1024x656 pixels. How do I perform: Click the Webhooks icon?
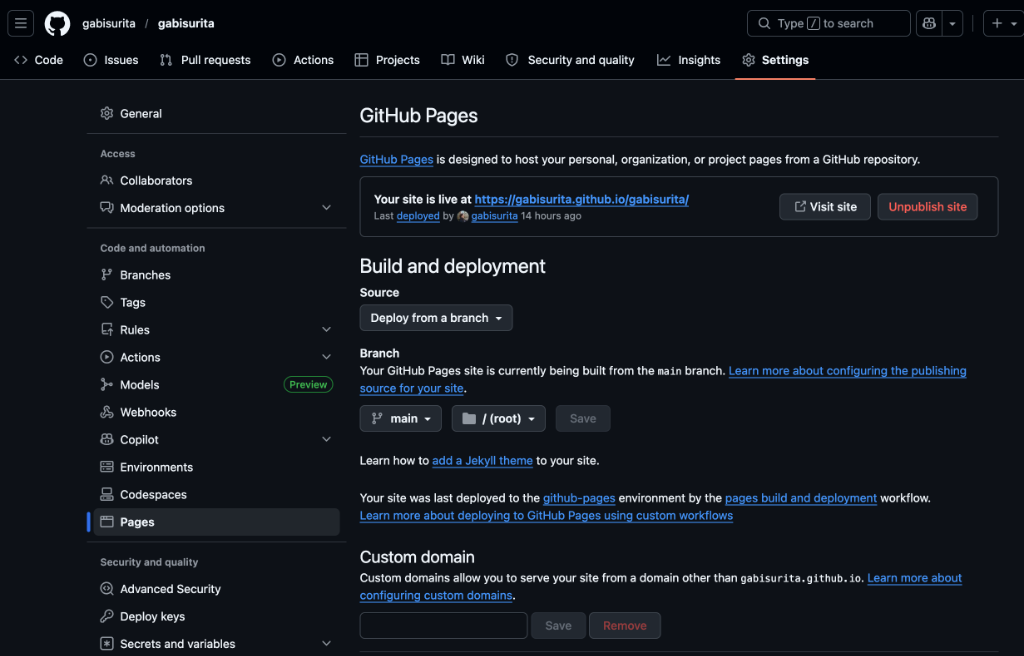coord(106,412)
